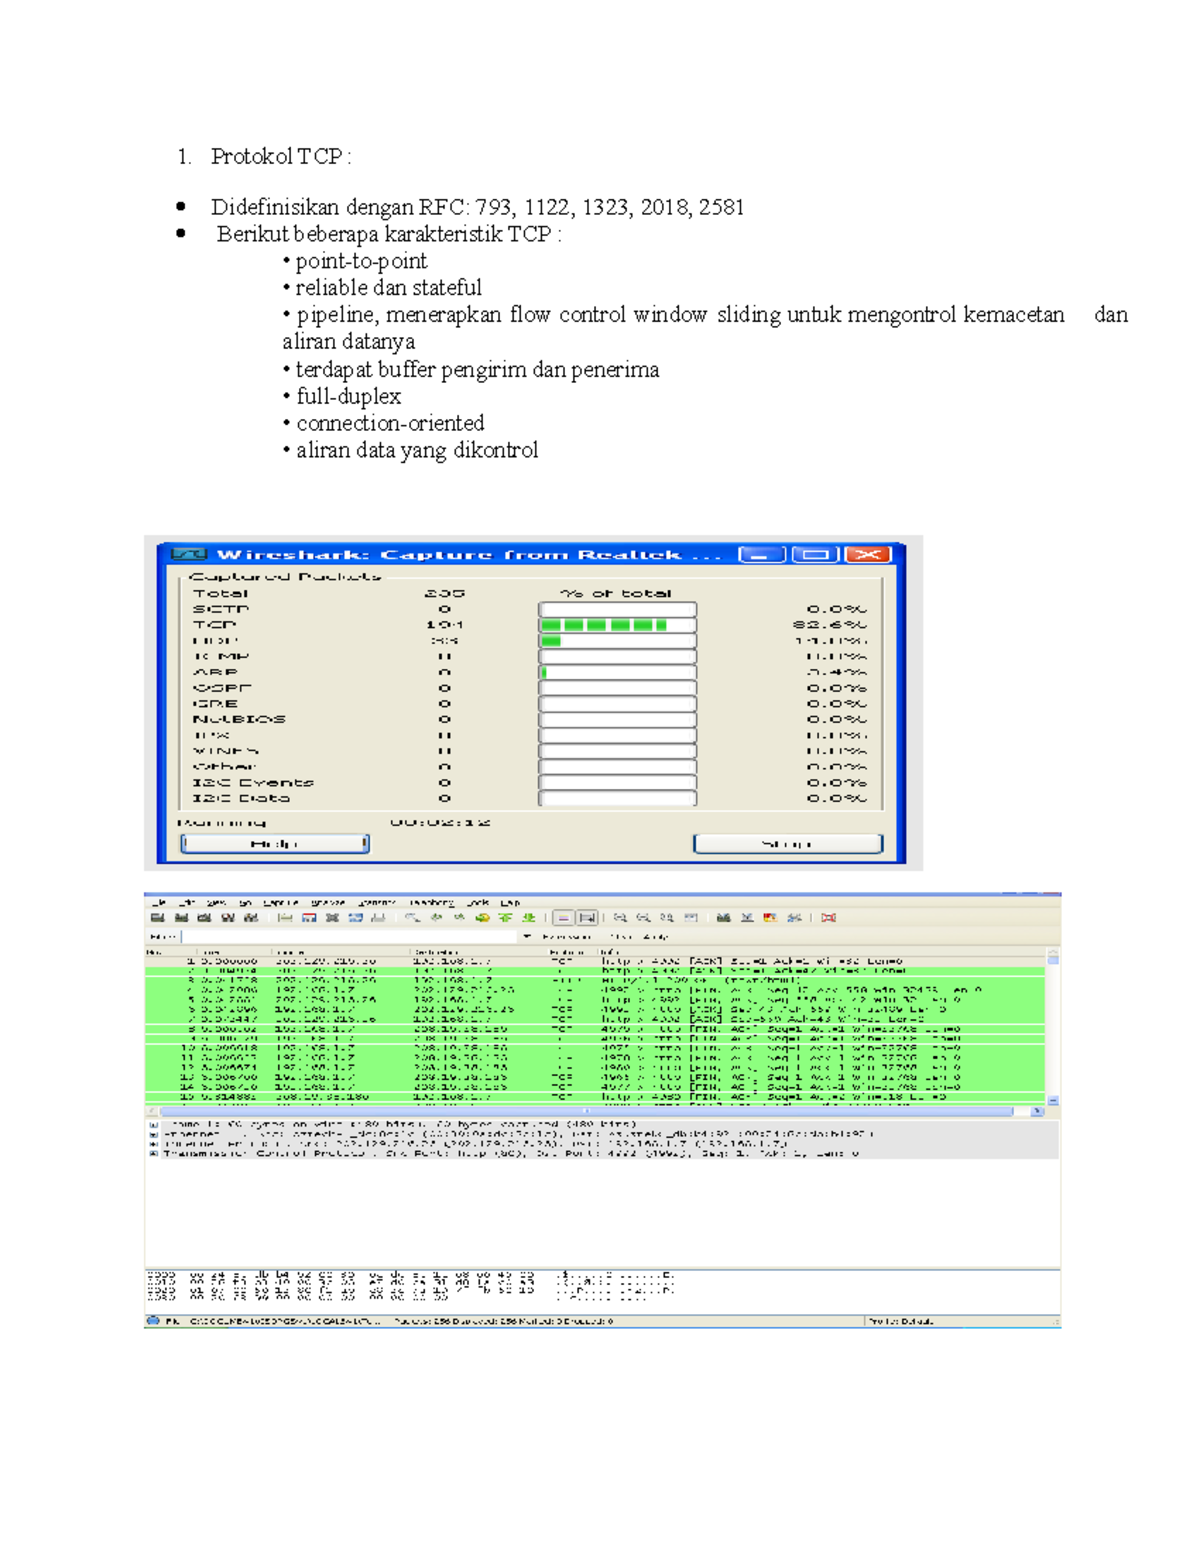Expand the Ethernet header row
The image size is (1200, 1553).
pyautogui.click(x=152, y=1134)
